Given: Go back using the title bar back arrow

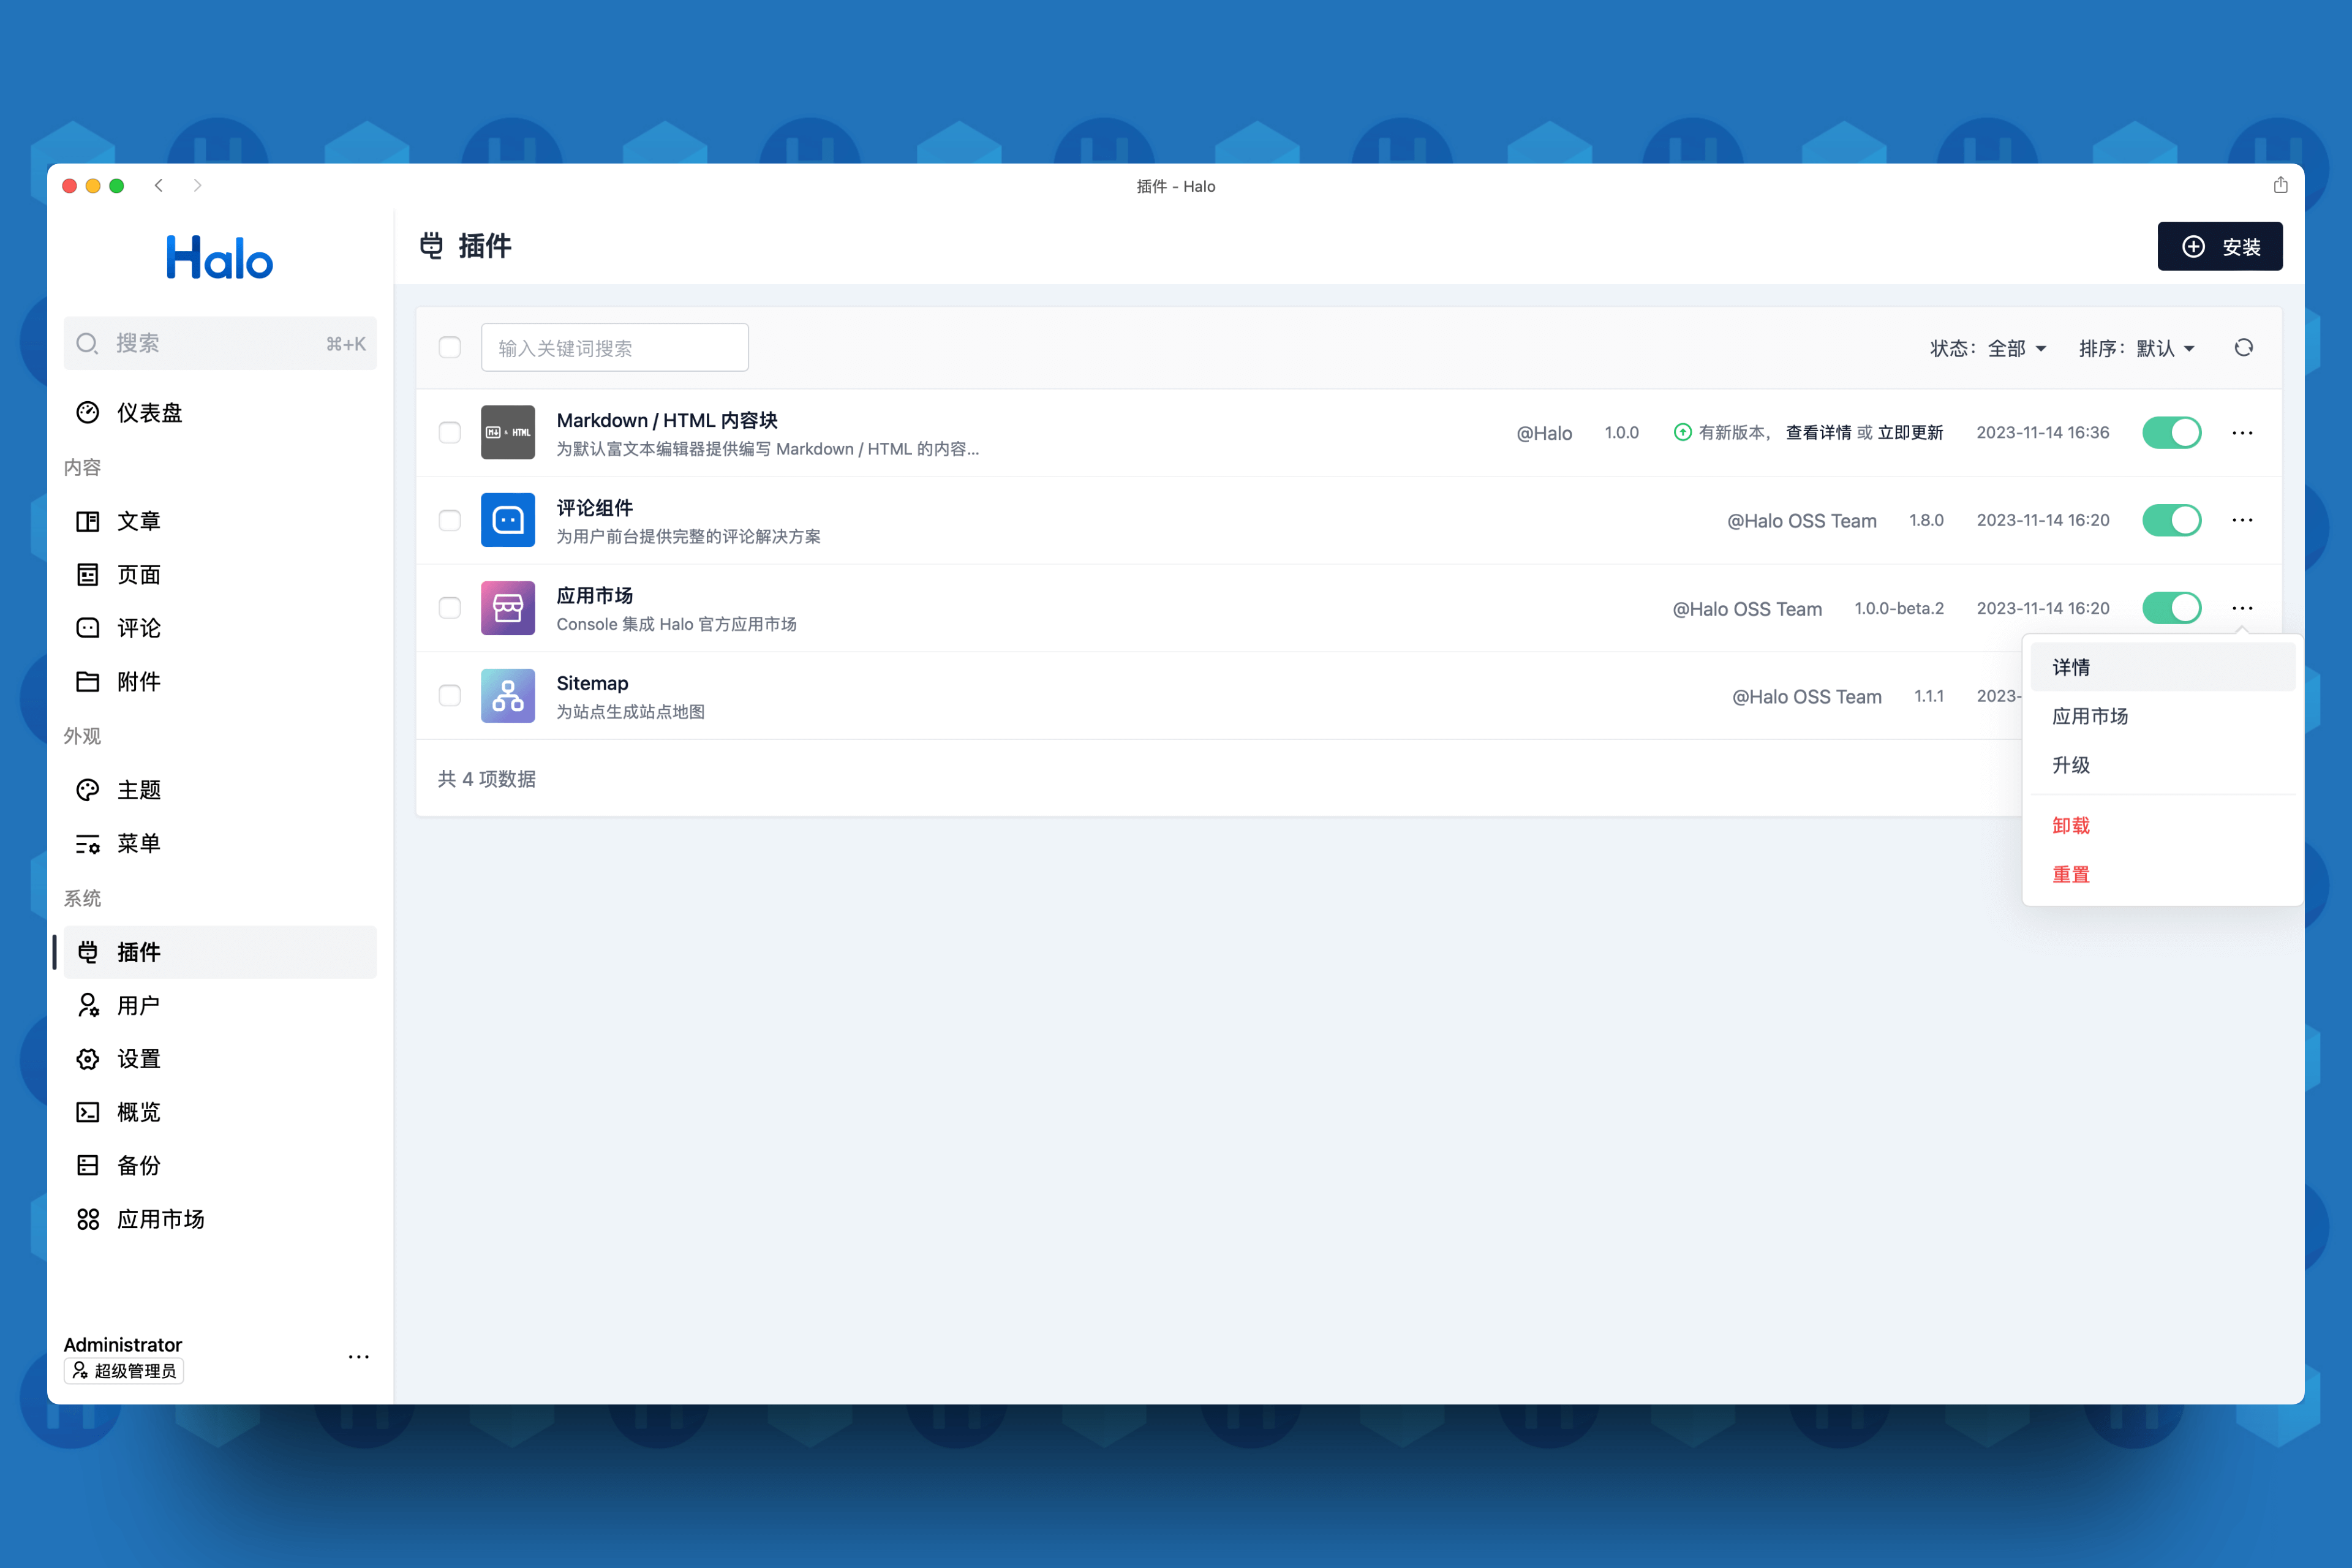Looking at the screenshot, I should [159, 186].
